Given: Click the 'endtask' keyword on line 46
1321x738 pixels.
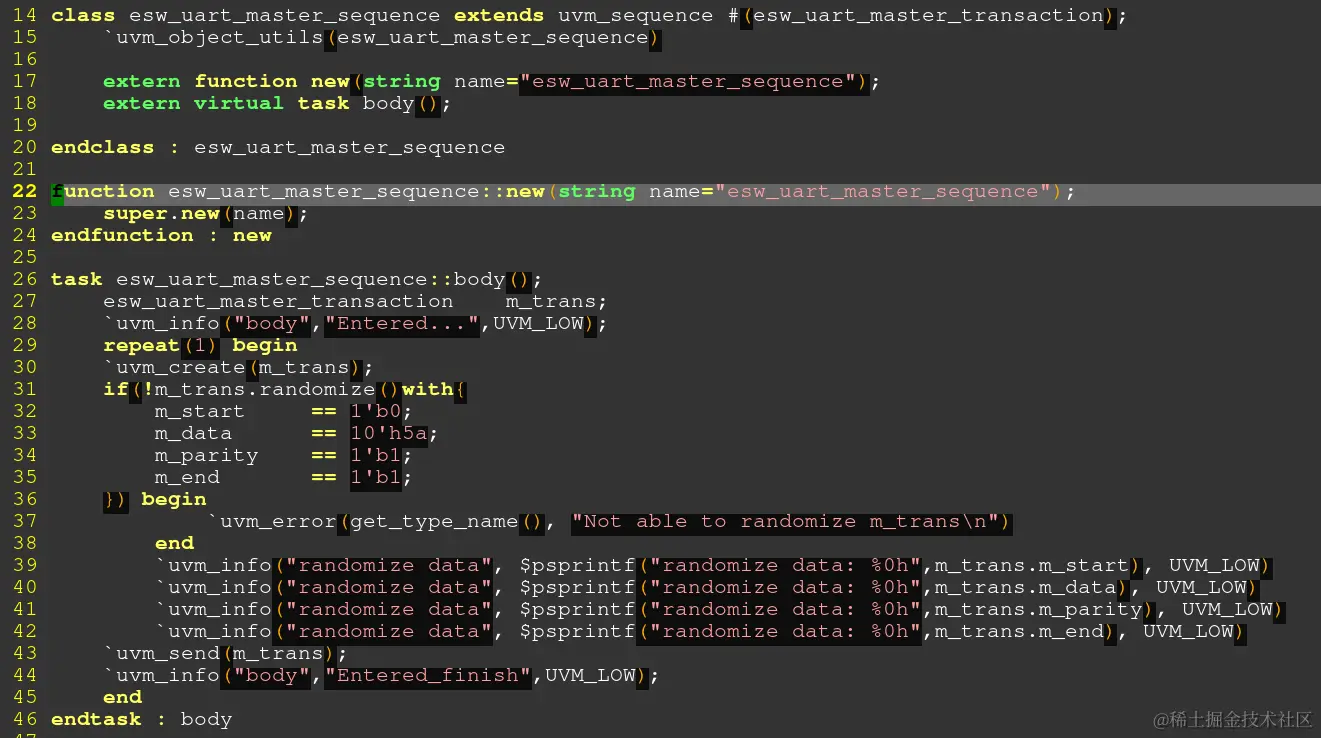Looking at the screenshot, I should click(x=96, y=720).
